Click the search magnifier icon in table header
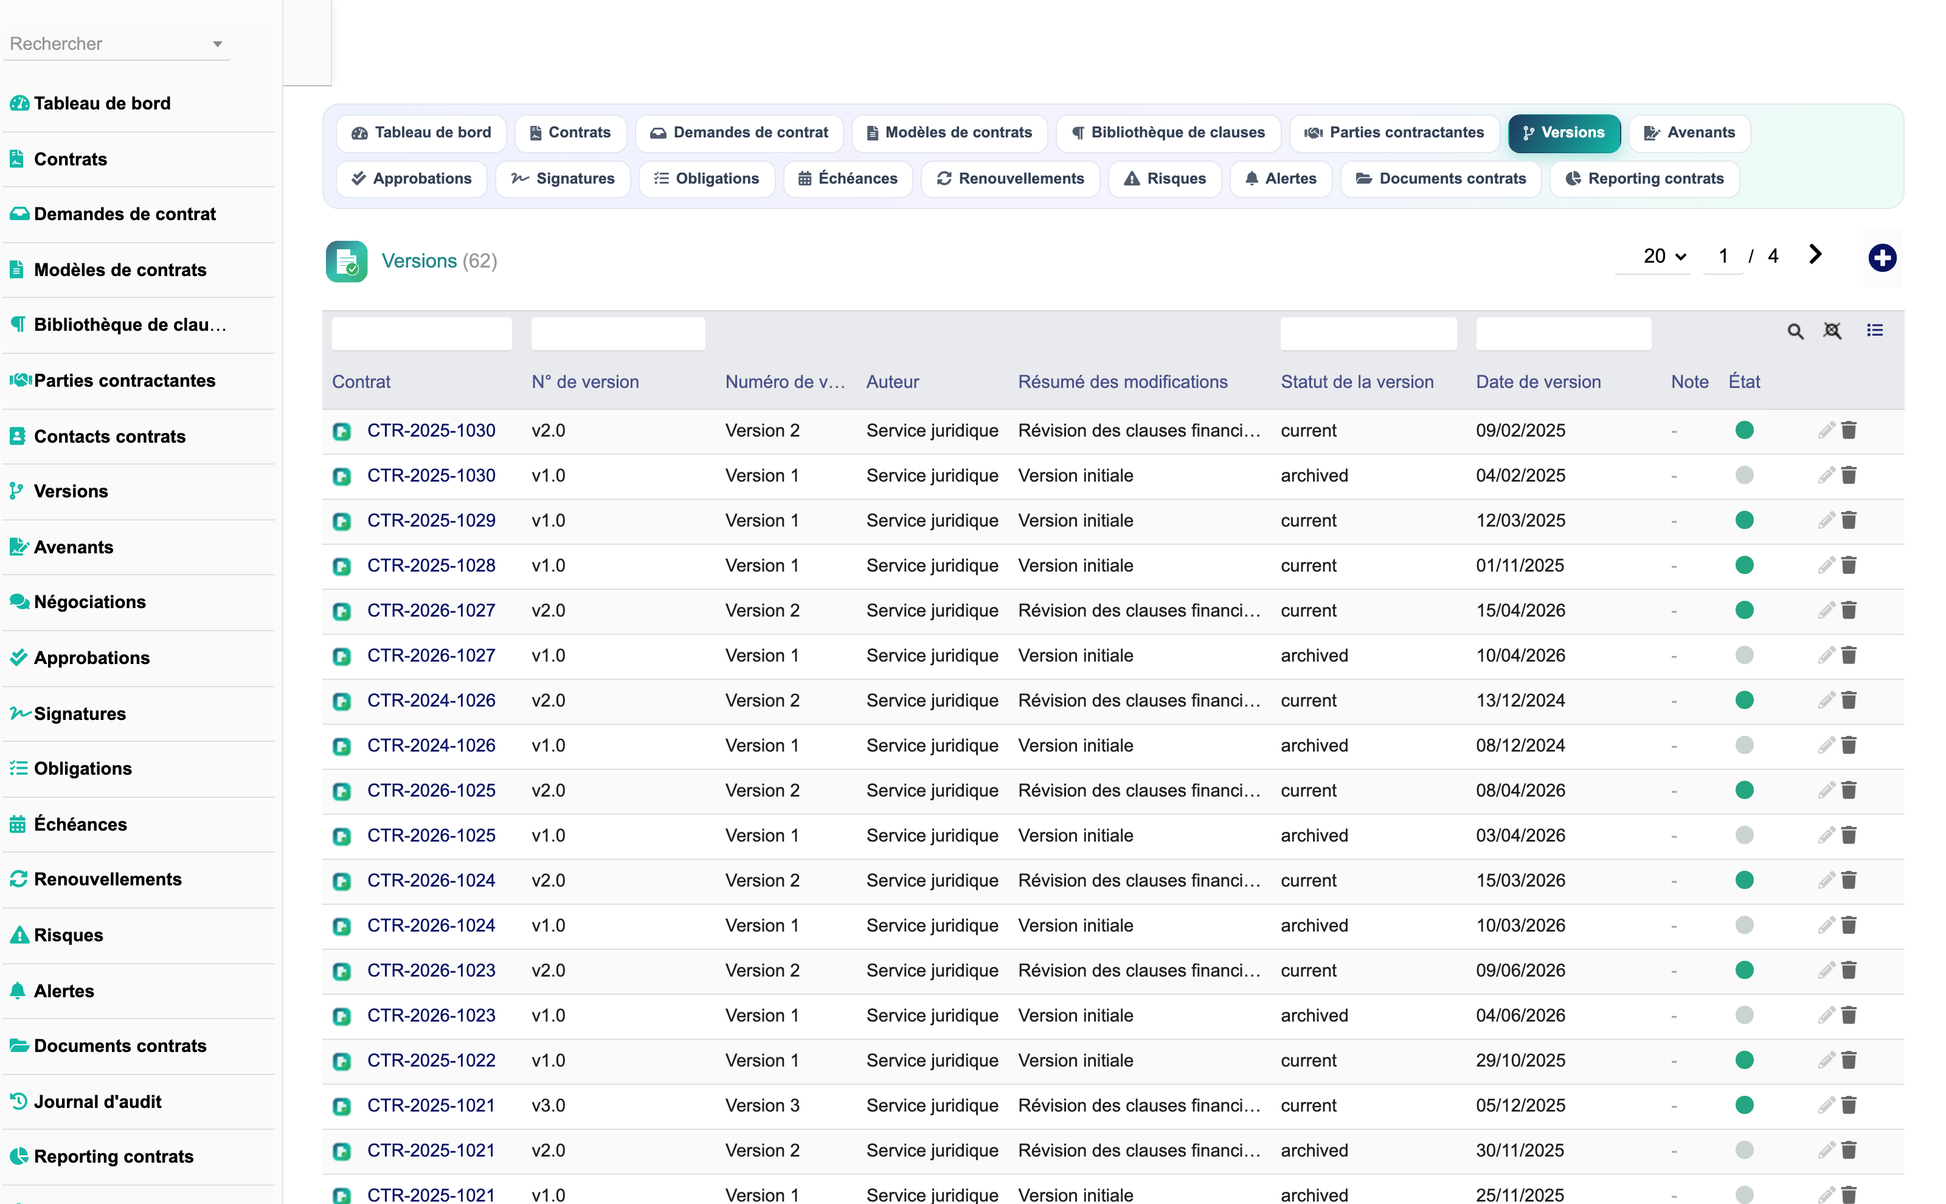 pyautogui.click(x=1795, y=331)
